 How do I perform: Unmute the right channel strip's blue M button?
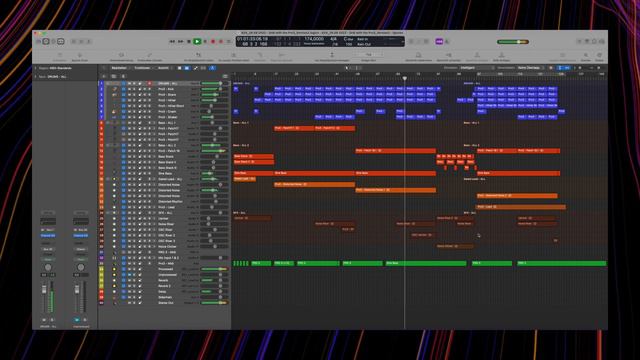point(77,320)
